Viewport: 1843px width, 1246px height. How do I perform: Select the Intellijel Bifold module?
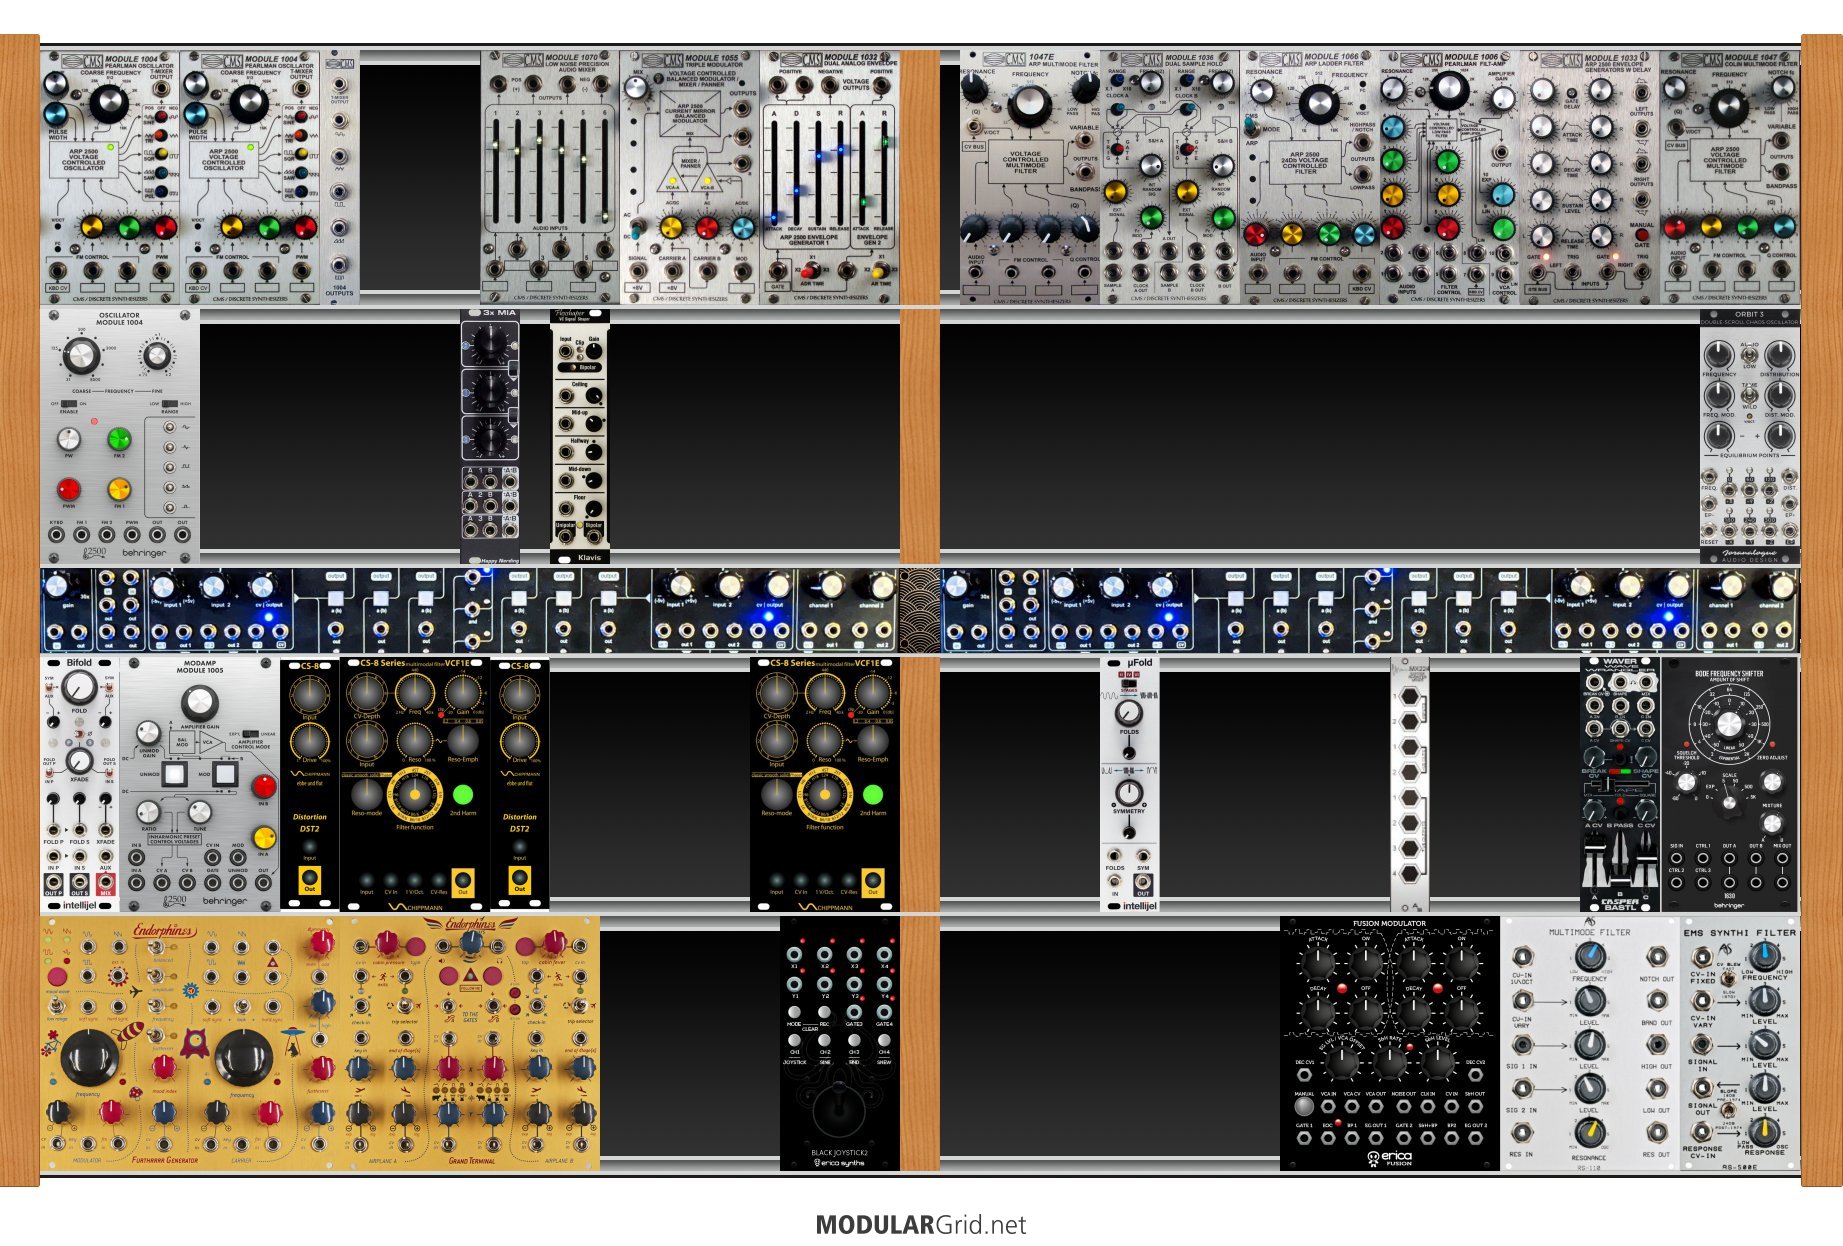80,784
